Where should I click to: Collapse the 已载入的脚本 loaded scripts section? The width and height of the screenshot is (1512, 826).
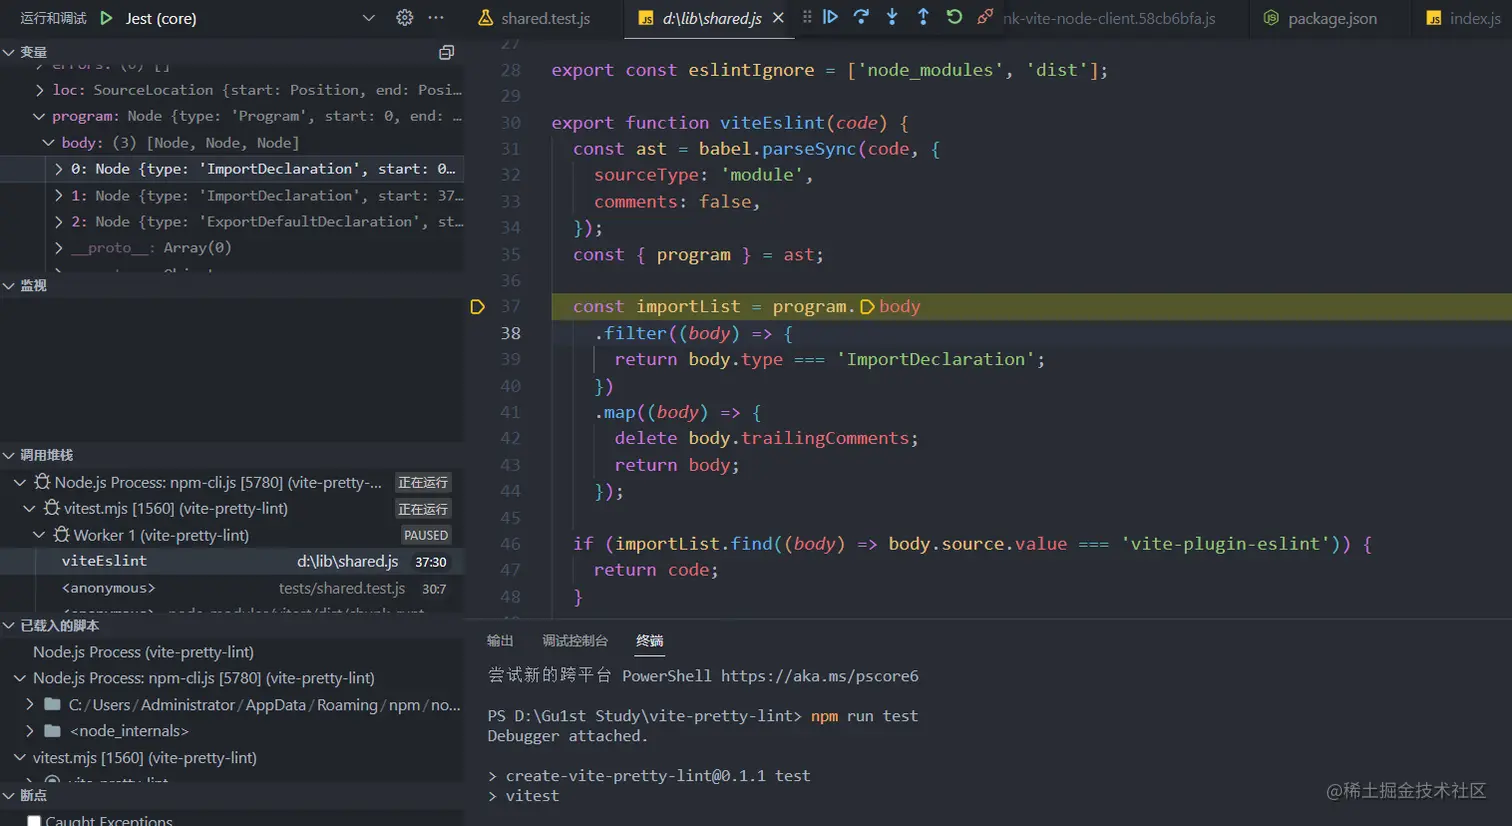[x=9, y=626]
